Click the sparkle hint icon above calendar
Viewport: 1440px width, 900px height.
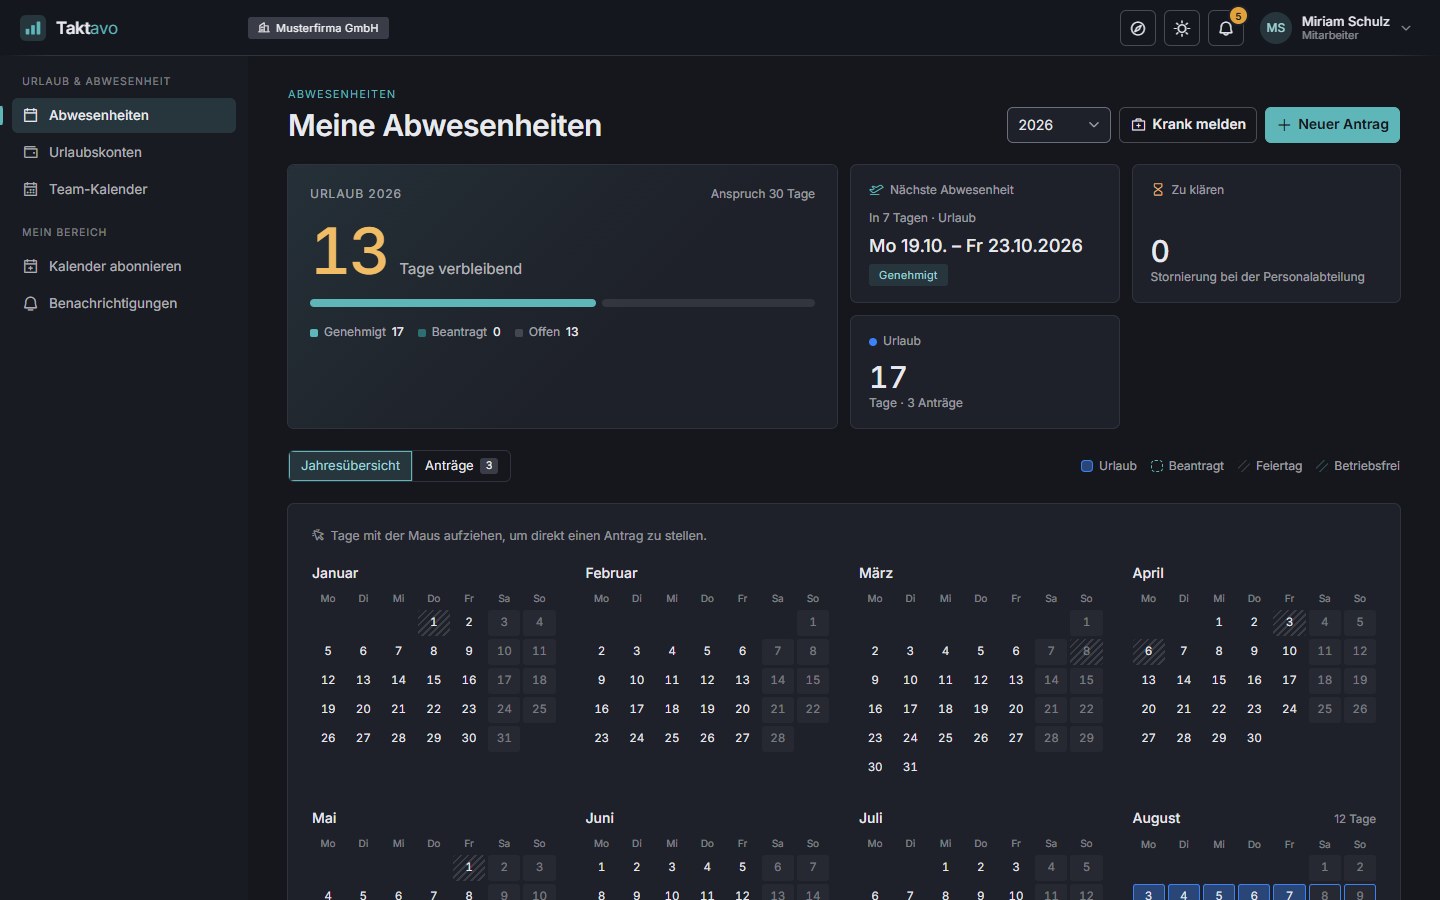318,535
